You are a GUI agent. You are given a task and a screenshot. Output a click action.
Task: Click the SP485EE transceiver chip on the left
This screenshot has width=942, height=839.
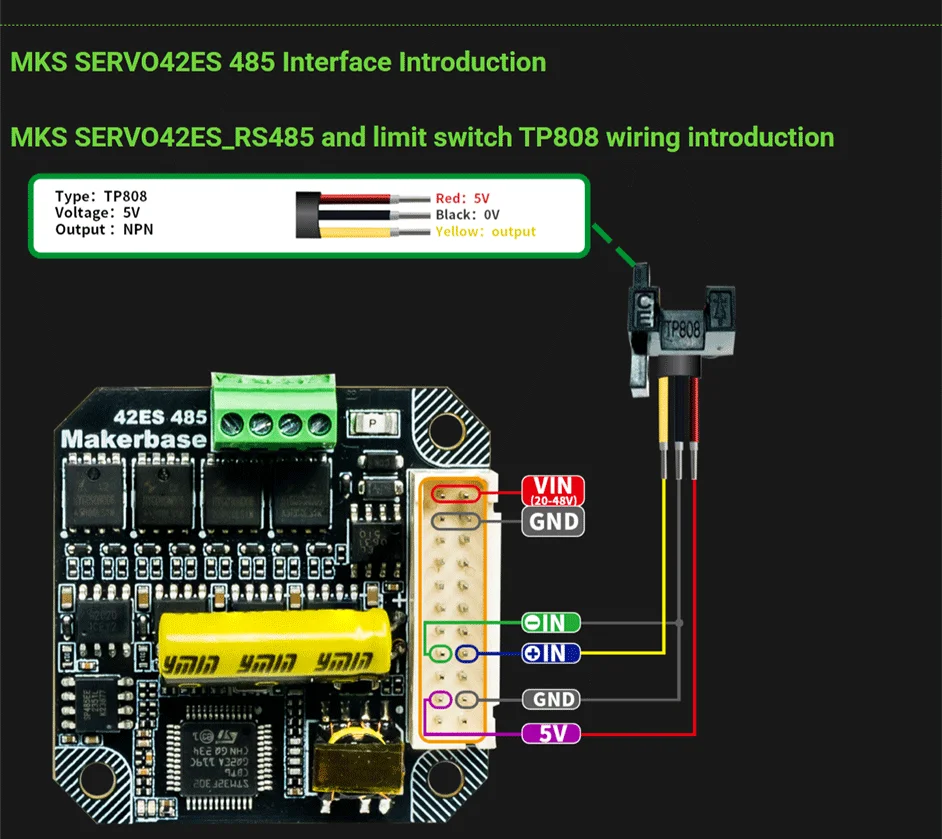tap(98, 704)
